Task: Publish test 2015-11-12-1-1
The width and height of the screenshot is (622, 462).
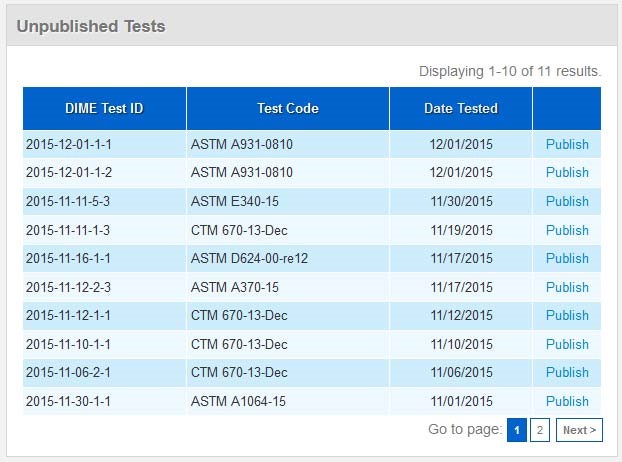Action: coord(567,315)
